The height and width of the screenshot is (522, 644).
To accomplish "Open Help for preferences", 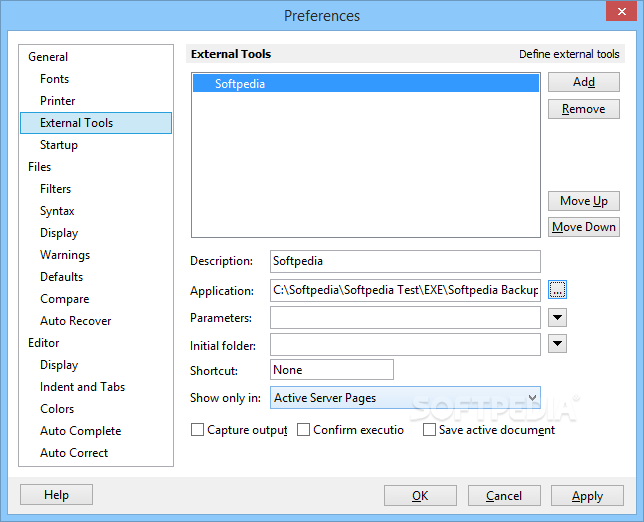I will point(56,494).
